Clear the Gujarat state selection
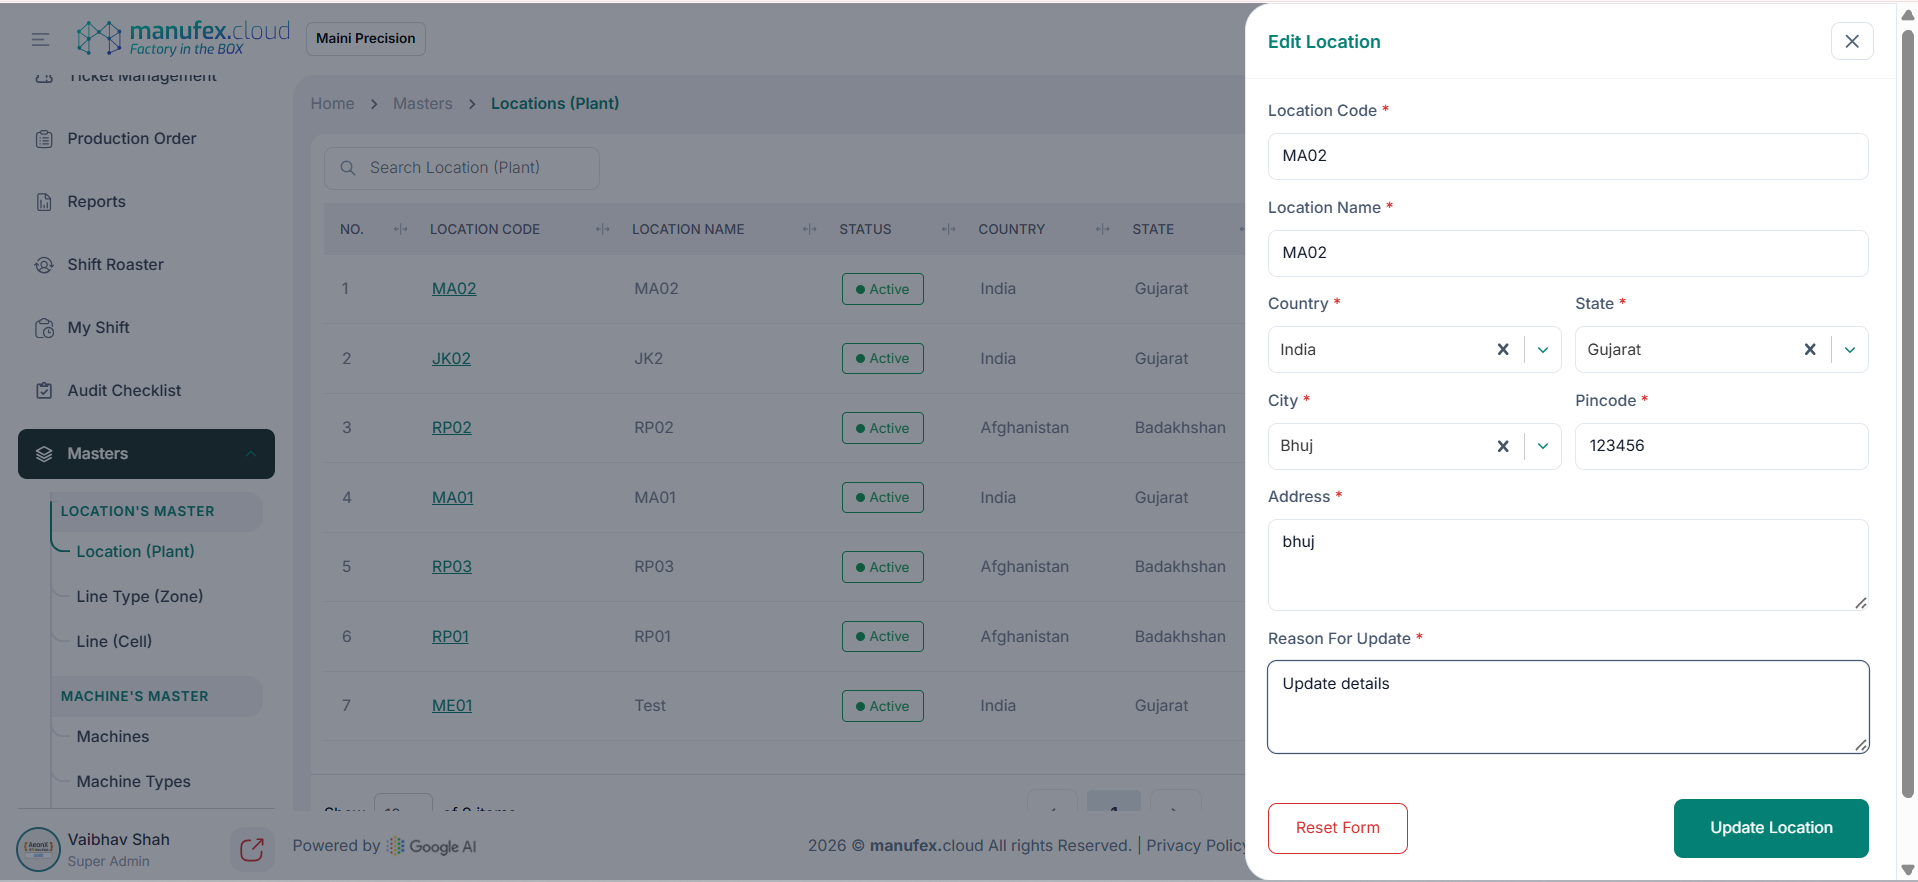This screenshot has width=1918, height=882. [1809, 349]
